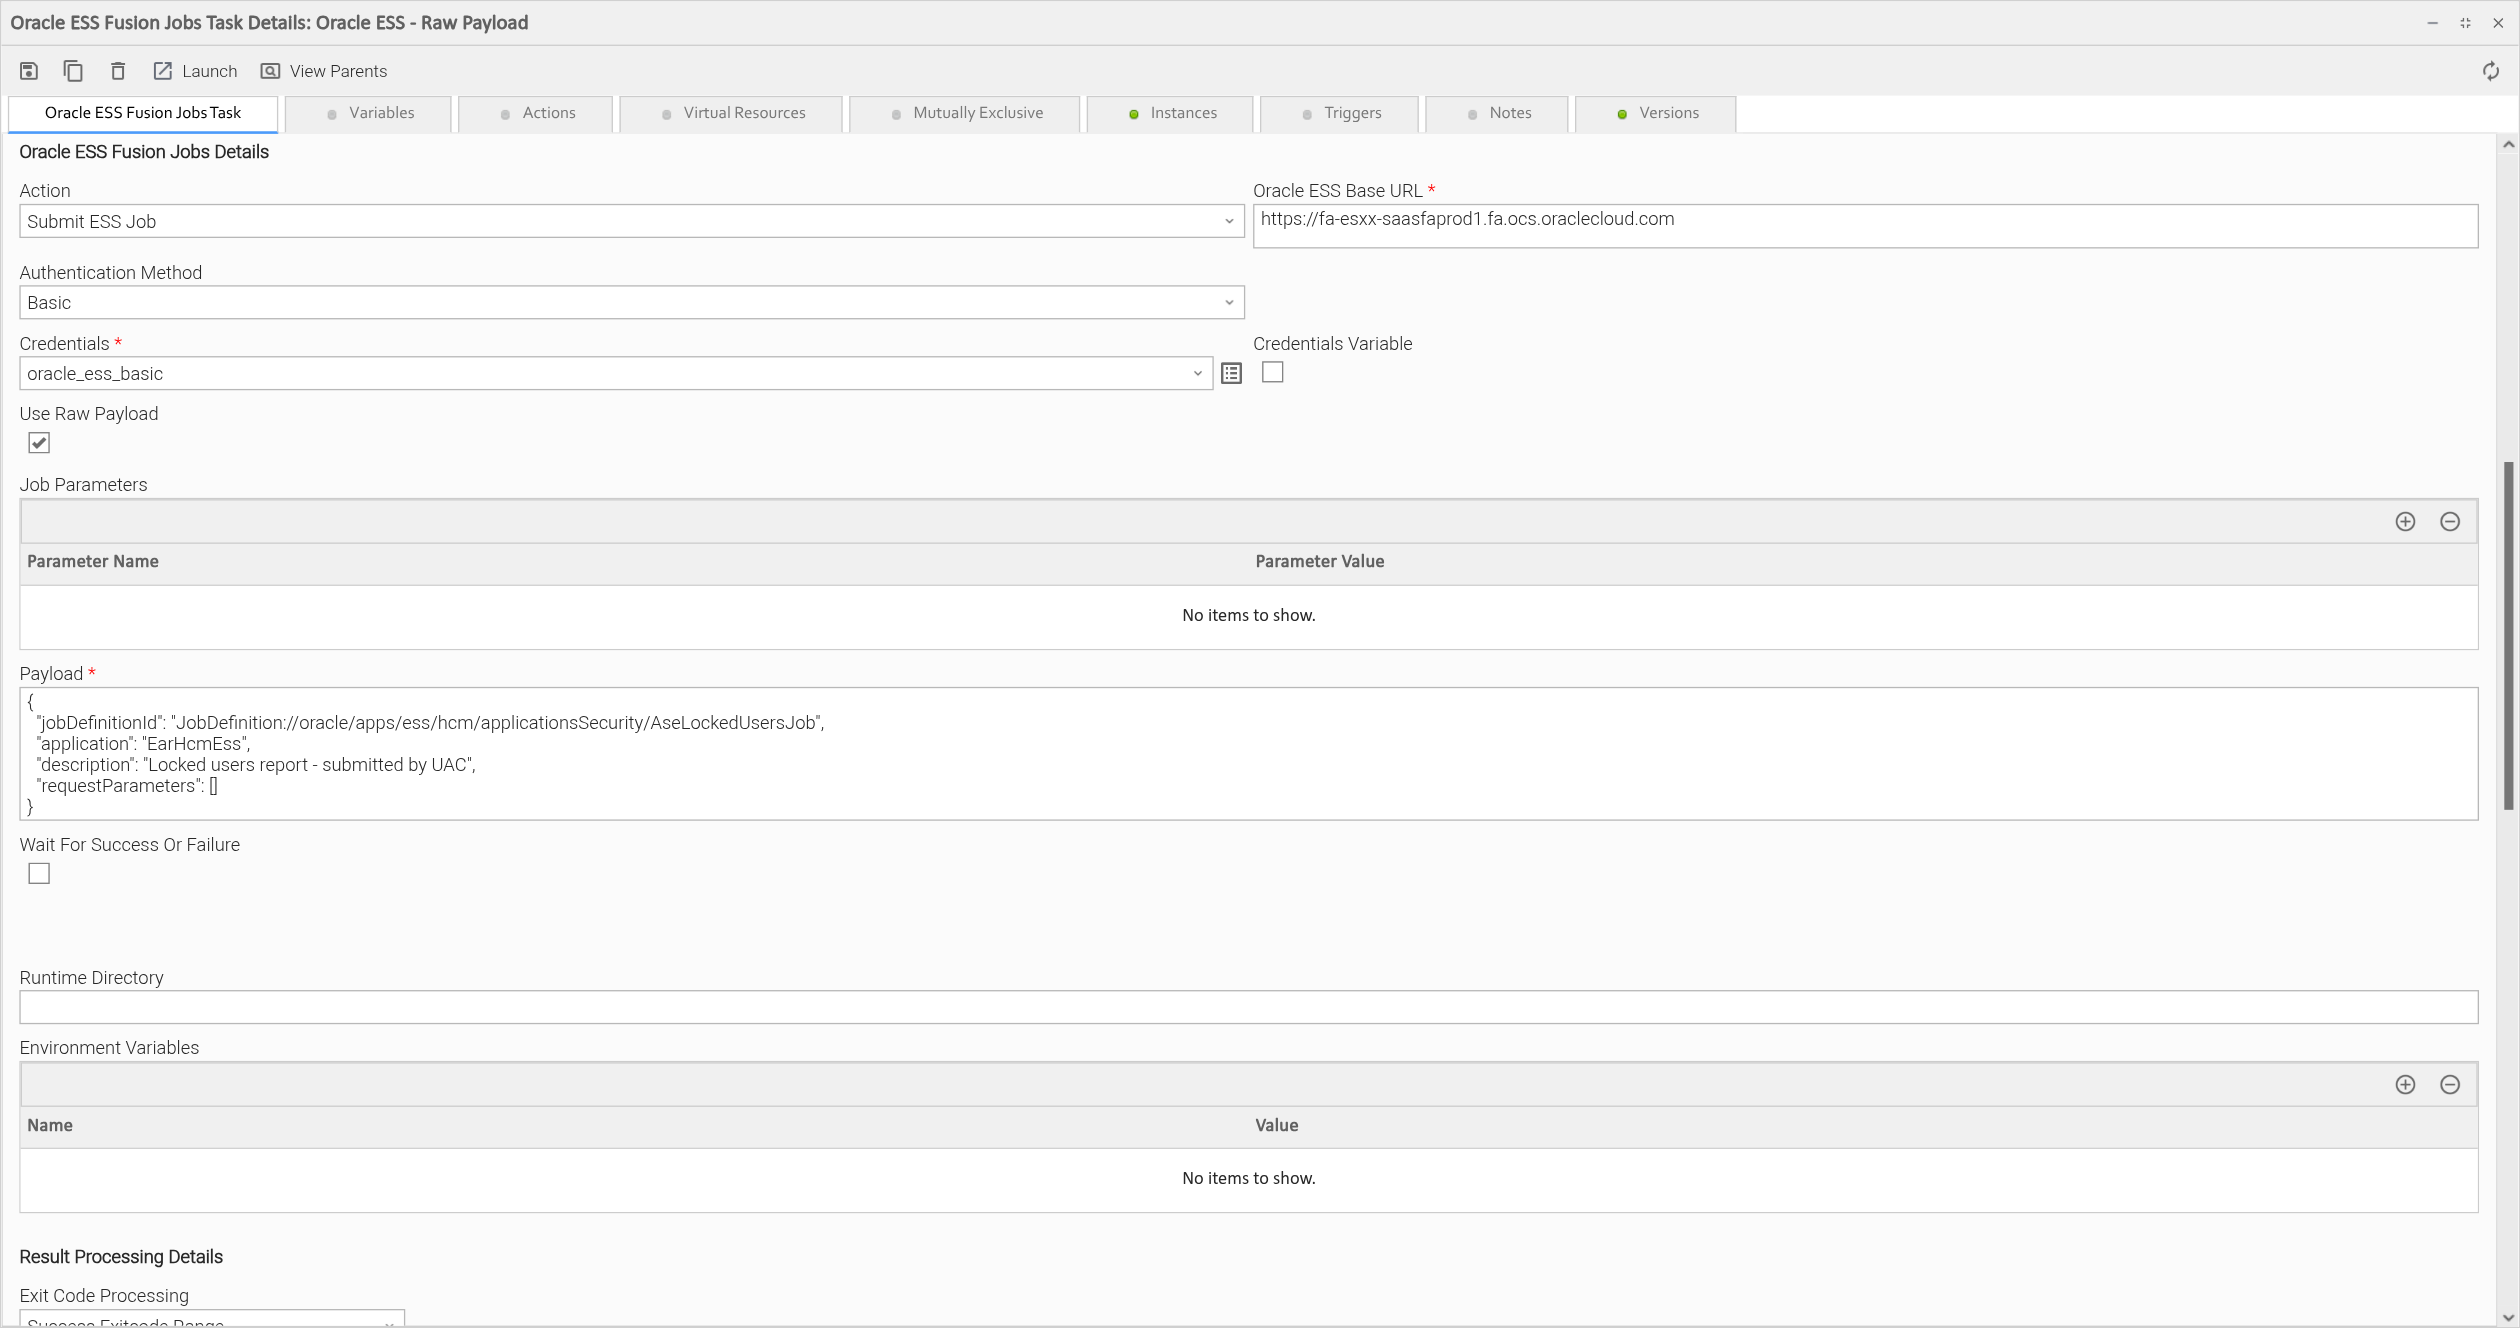
Task: Expand the Credentials dropdown
Action: tap(1197, 373)
